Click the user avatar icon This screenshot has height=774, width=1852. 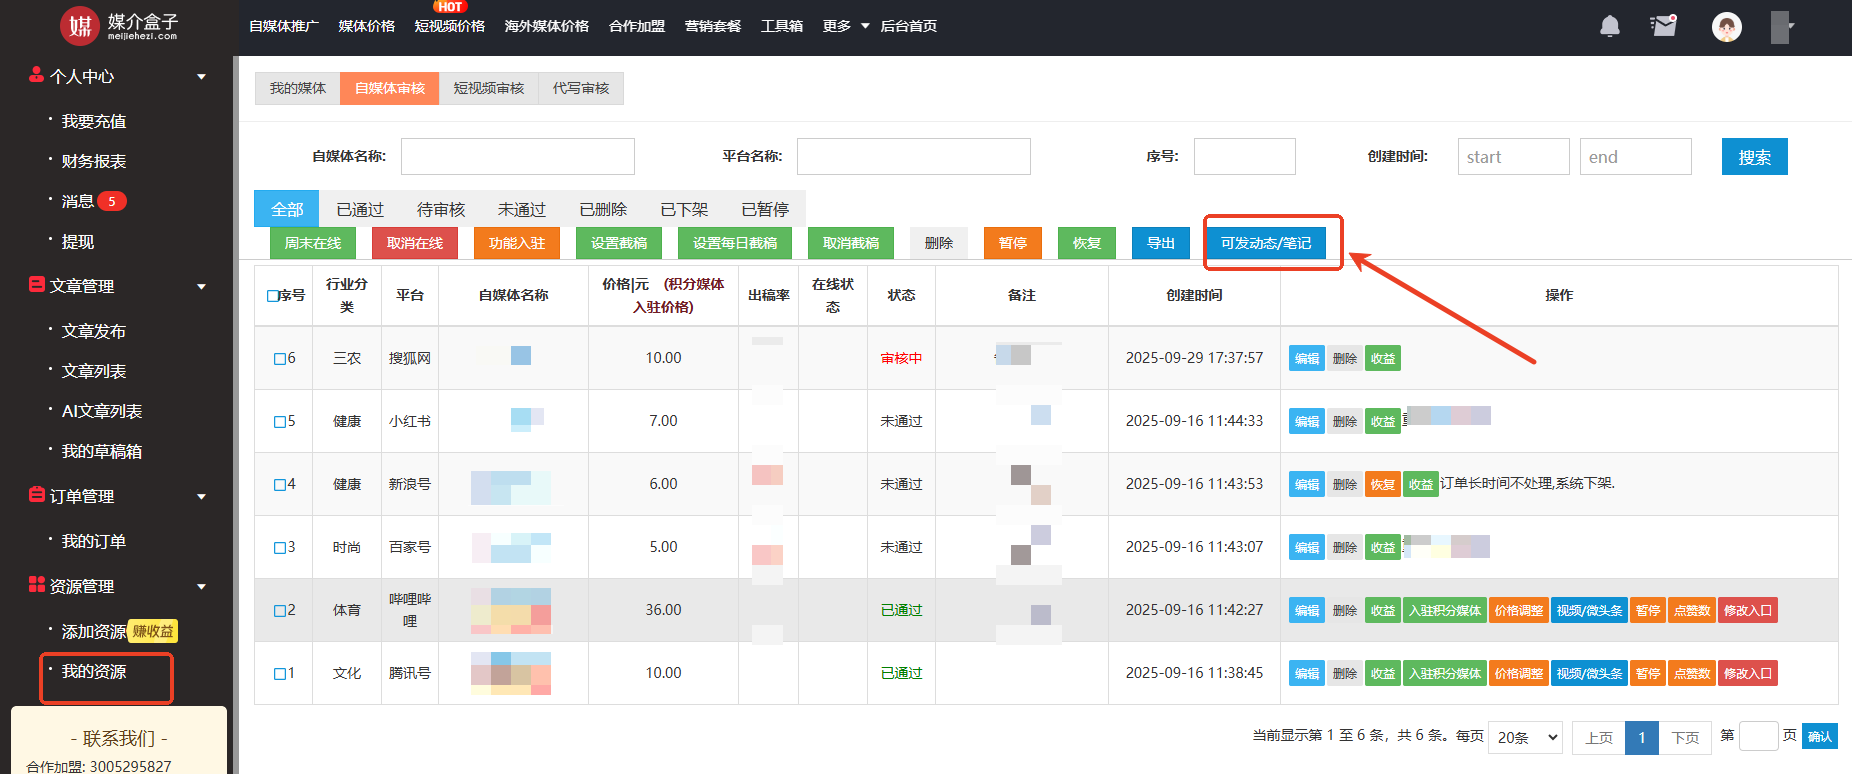click(x=1726, y=27)
